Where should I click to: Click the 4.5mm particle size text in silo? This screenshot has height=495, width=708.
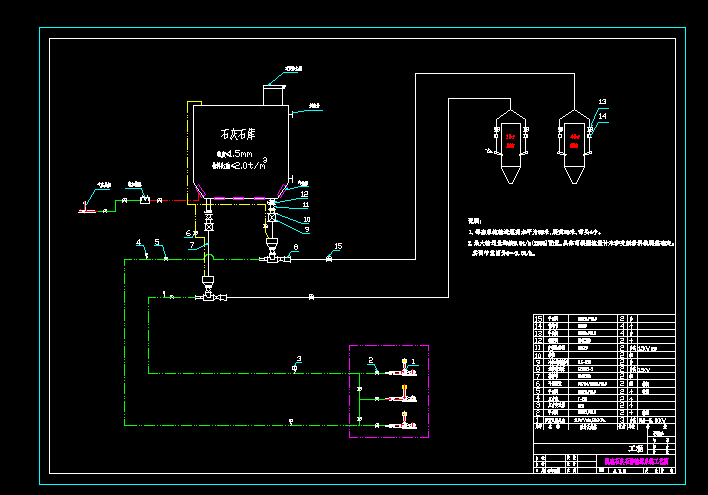(235, 154)
